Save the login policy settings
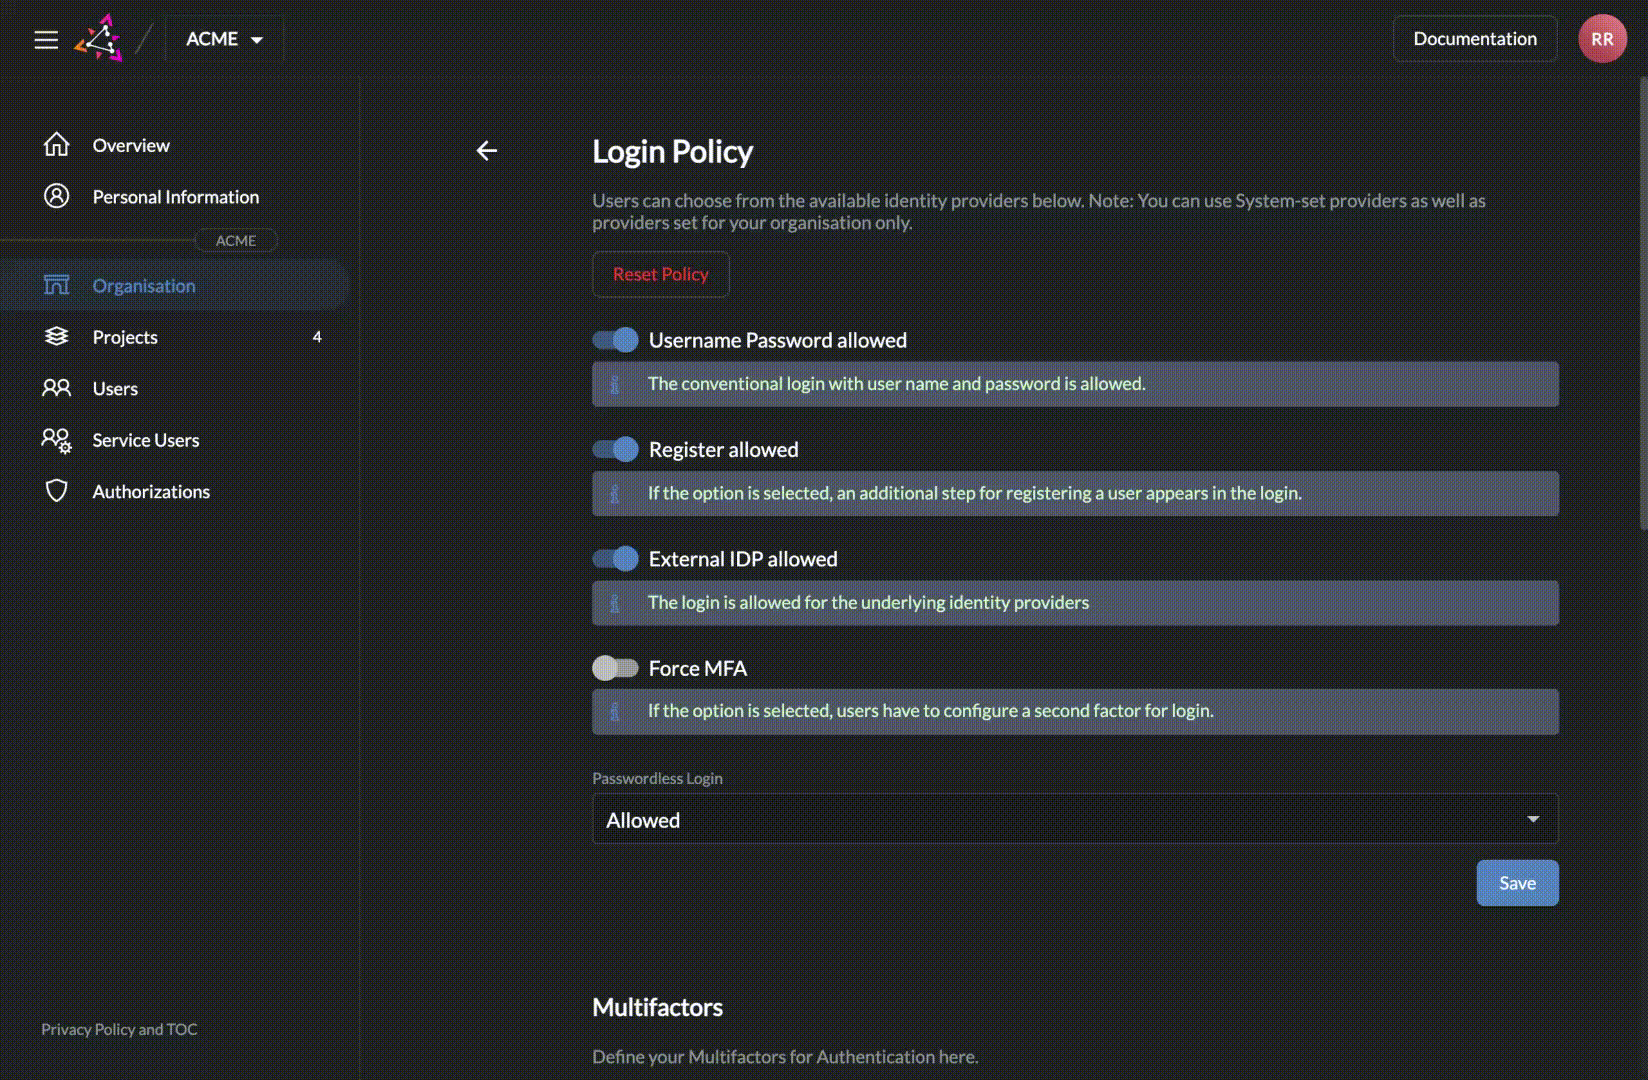The image size is (1648, 1080). [x=1517, y=883]
